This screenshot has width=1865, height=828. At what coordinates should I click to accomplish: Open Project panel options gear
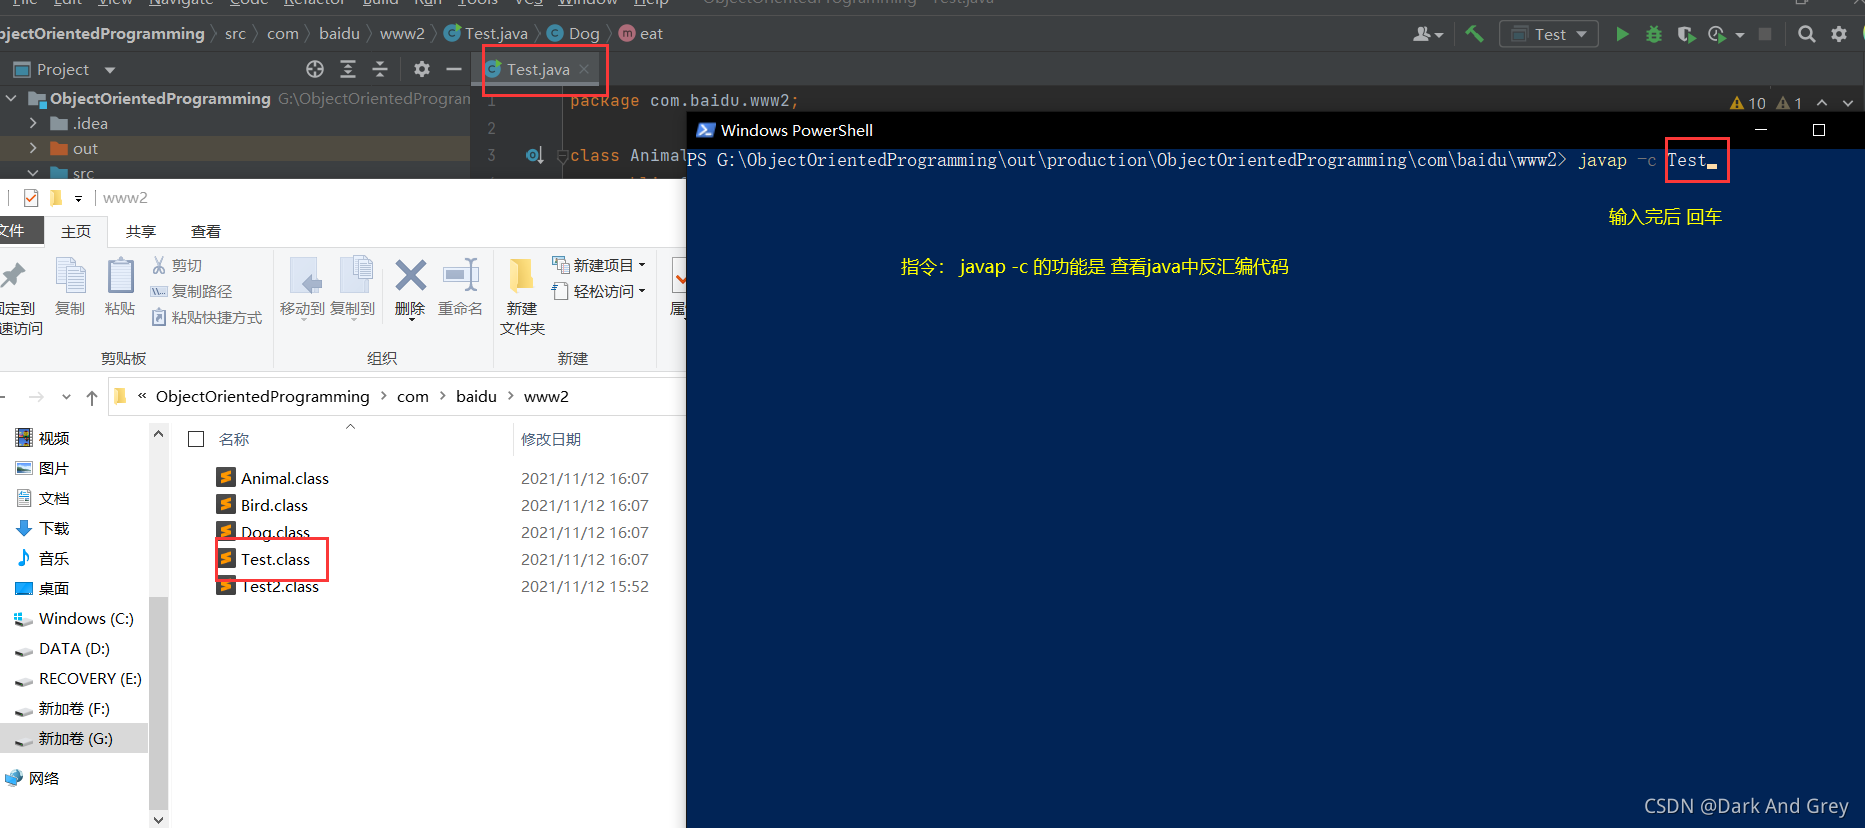[422, 69]
